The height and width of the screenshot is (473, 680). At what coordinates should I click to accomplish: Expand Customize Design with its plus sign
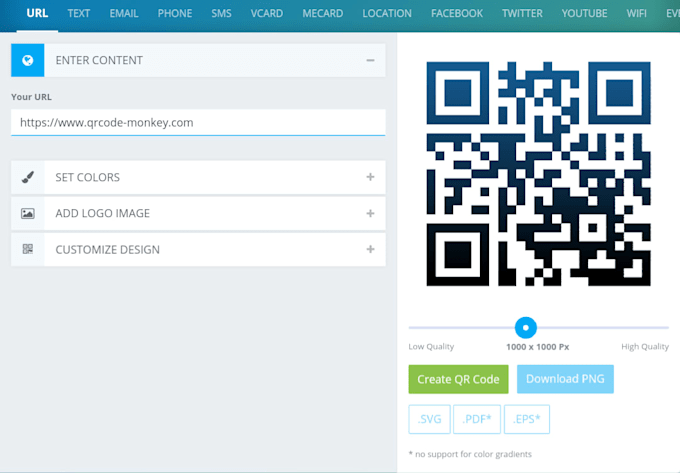tap(370, 249)
